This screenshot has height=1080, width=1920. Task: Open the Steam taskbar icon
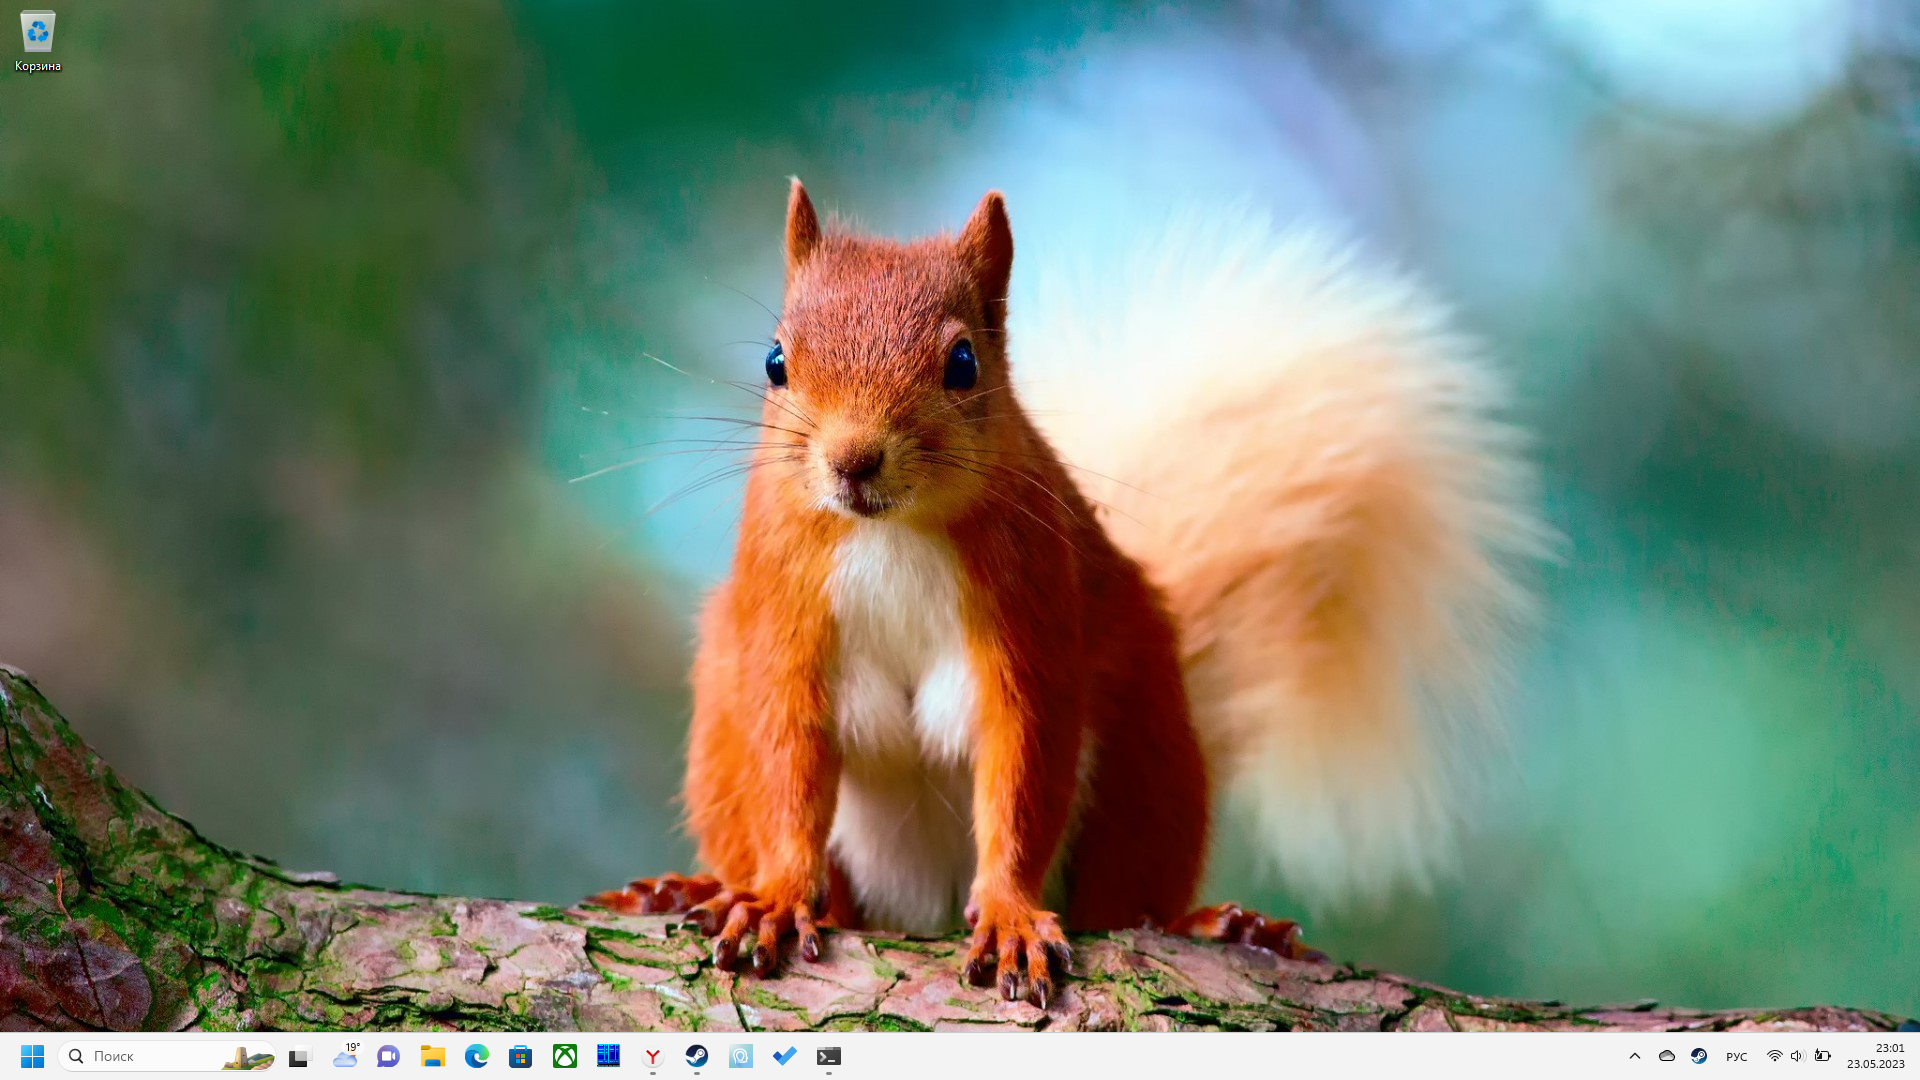click(697, 1056)
